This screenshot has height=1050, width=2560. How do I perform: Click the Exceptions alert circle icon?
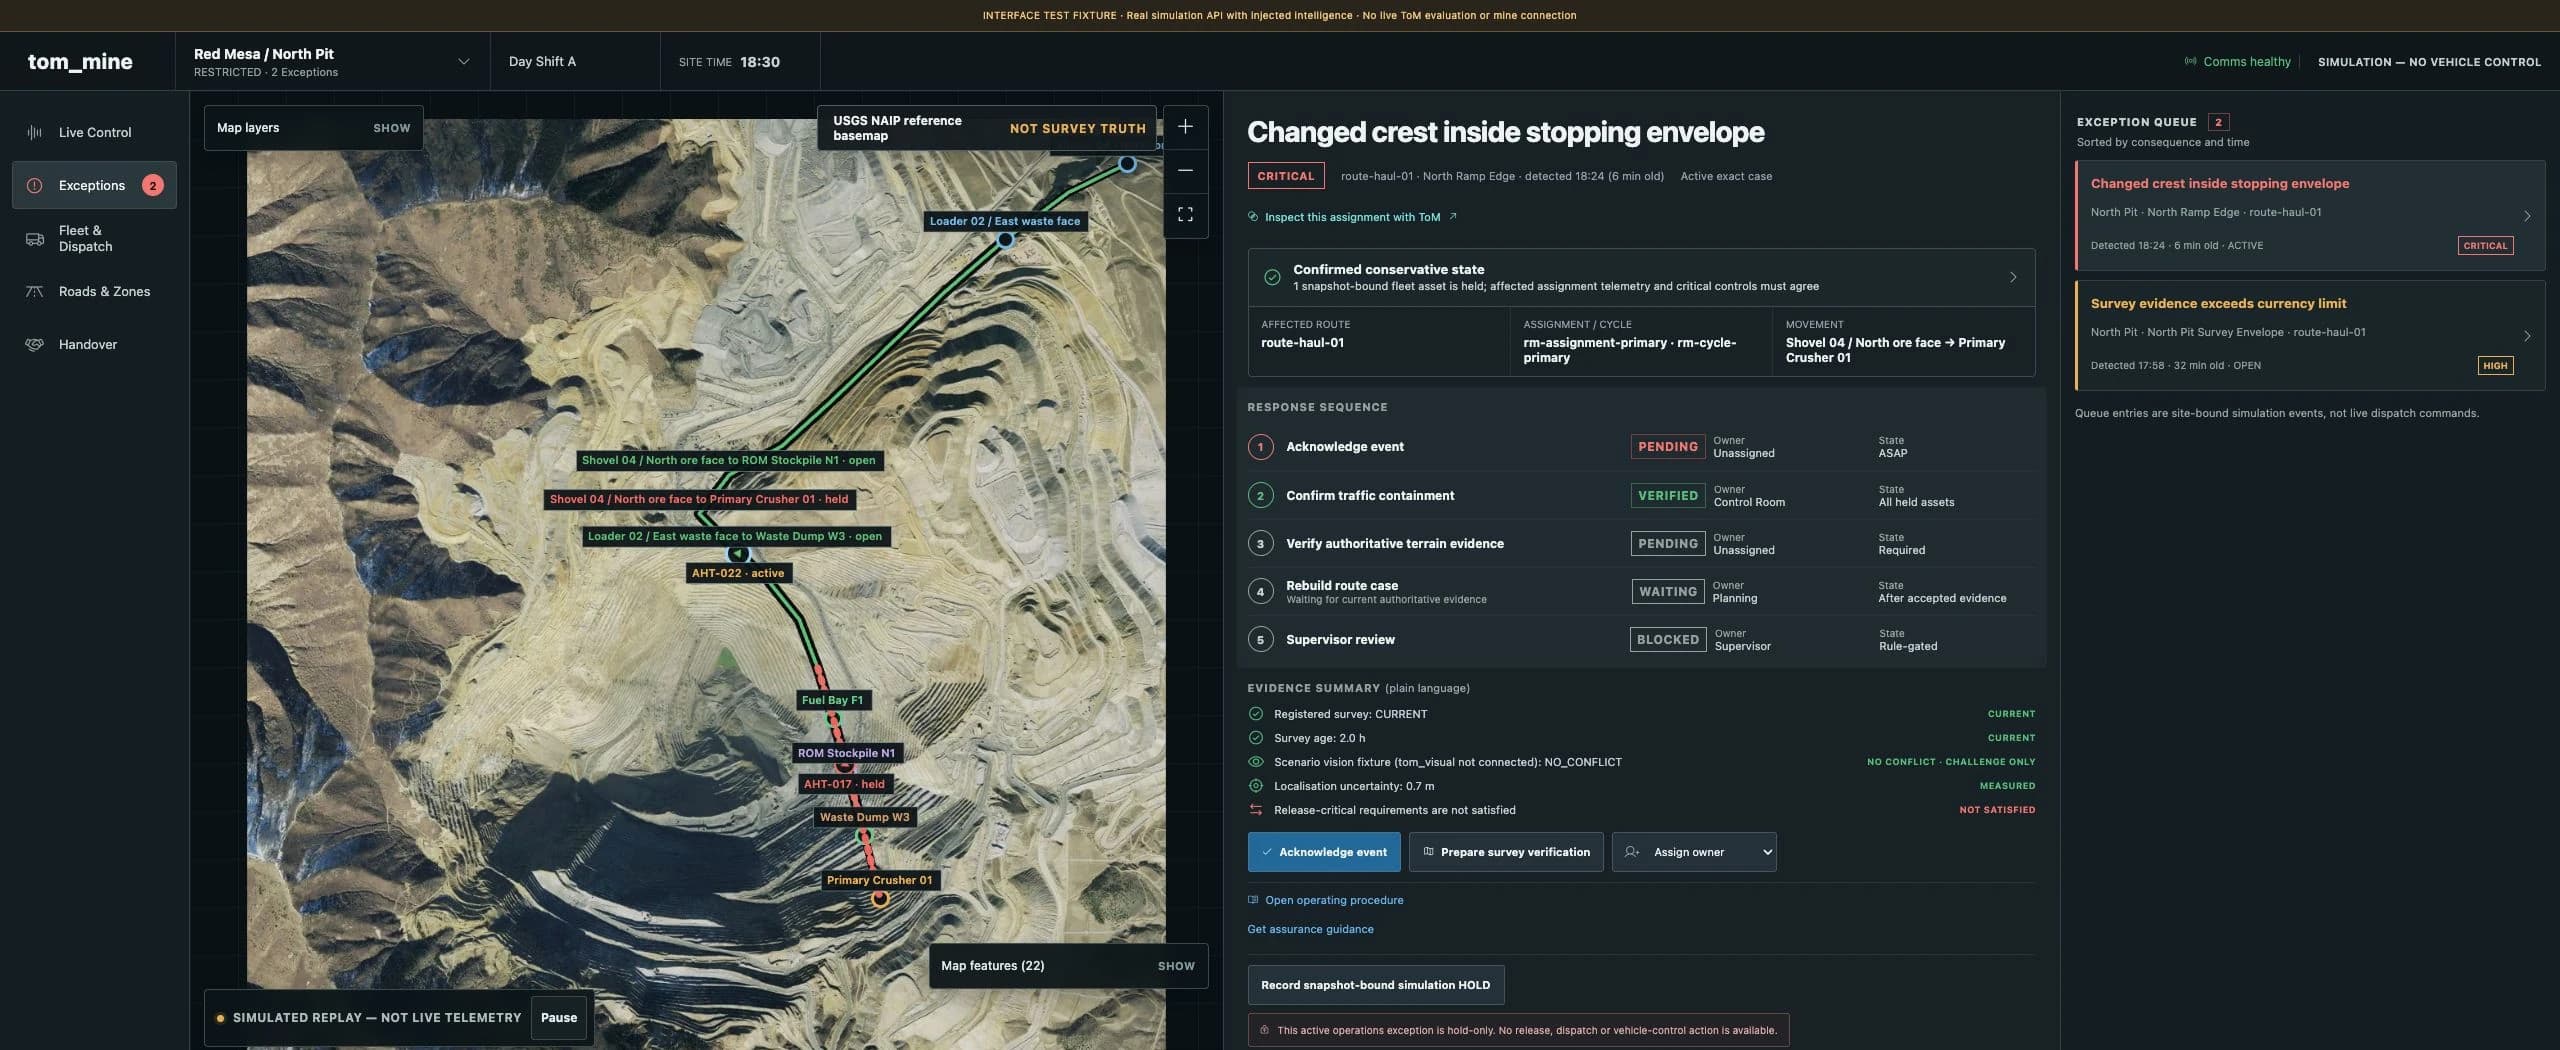click(x=35, y=185)
